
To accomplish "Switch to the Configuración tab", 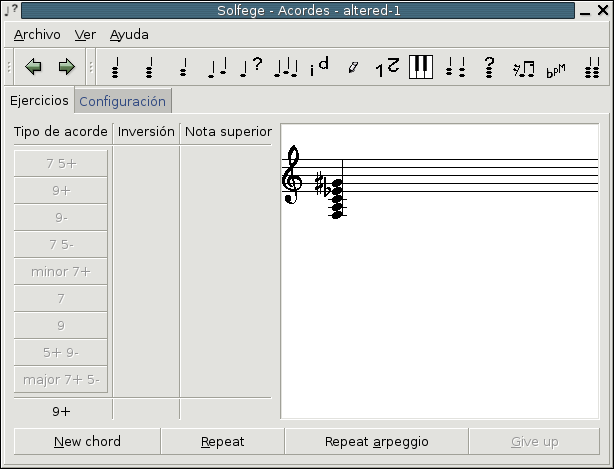I will tap(122, 101).
